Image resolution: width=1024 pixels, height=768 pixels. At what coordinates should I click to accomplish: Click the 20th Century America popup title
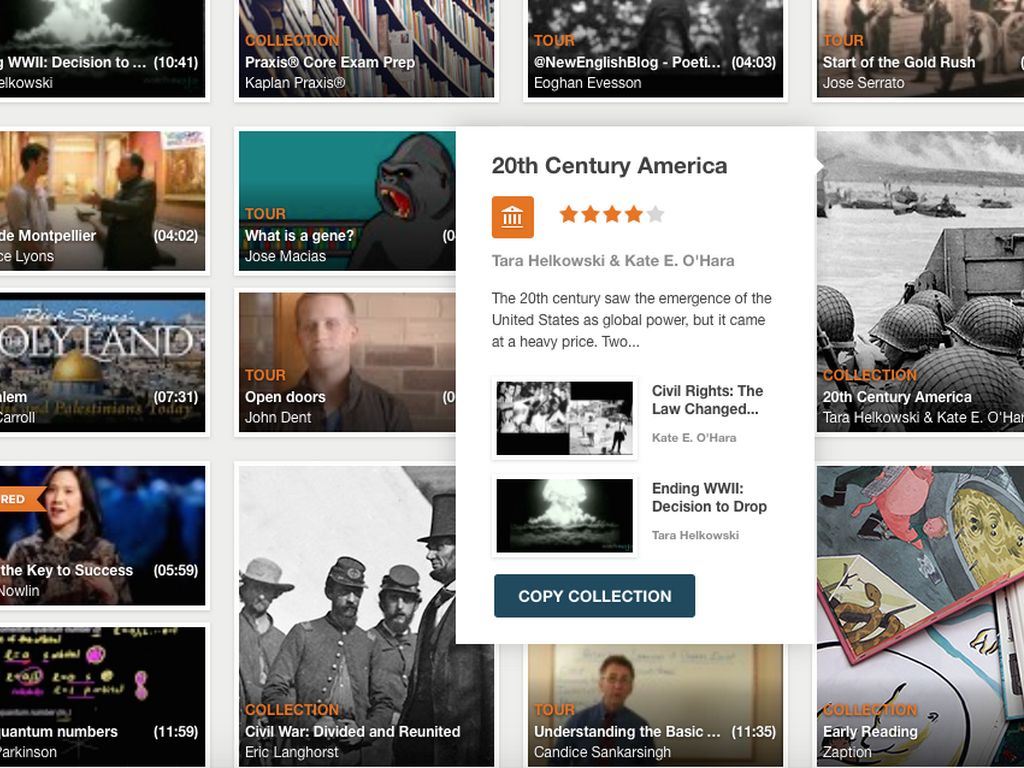click(609, 166)
